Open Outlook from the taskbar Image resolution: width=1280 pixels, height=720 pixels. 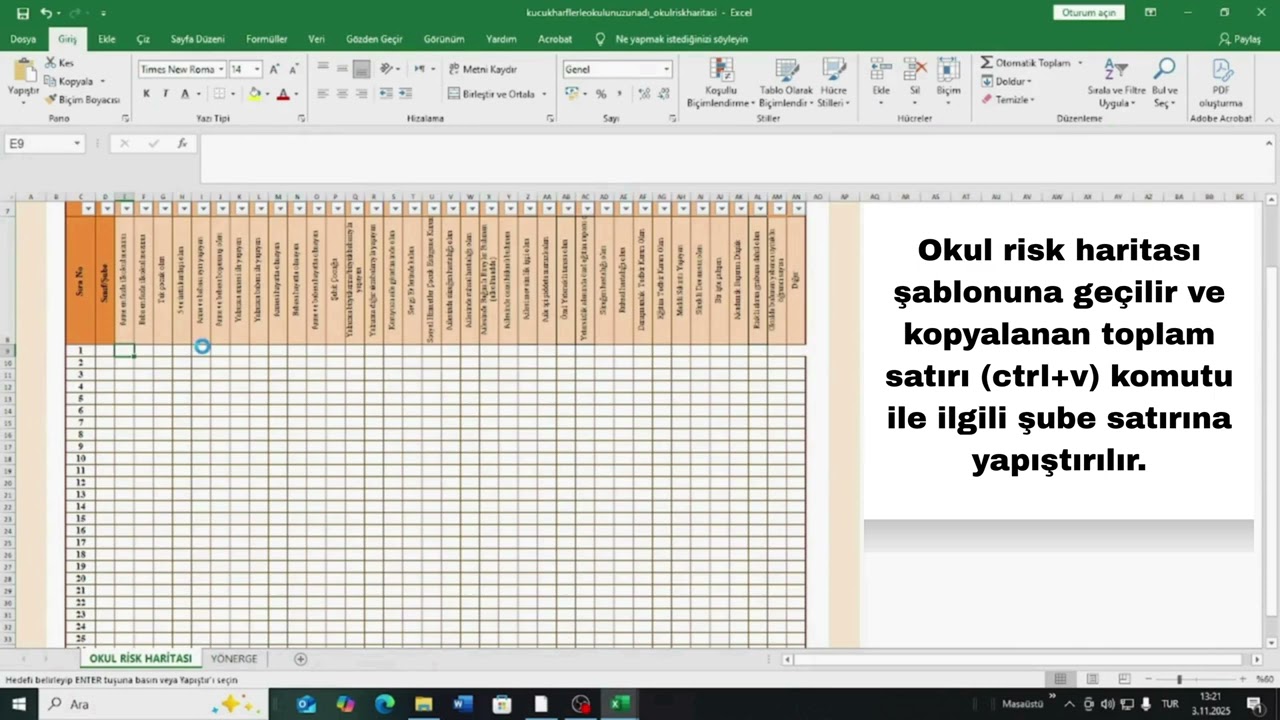[x=306, y=704]
